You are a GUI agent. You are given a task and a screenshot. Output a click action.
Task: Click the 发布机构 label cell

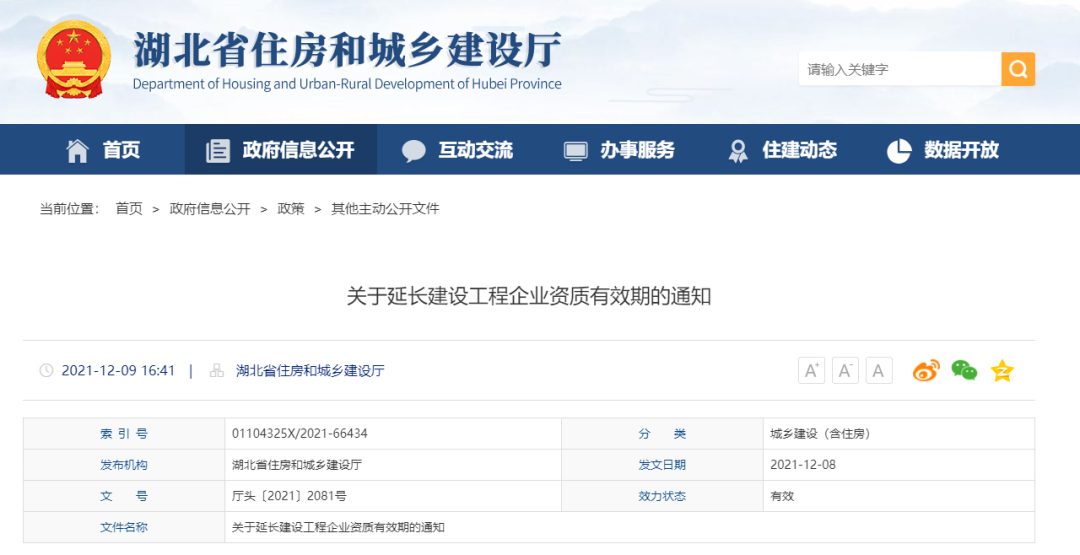(x=124, y=465)
